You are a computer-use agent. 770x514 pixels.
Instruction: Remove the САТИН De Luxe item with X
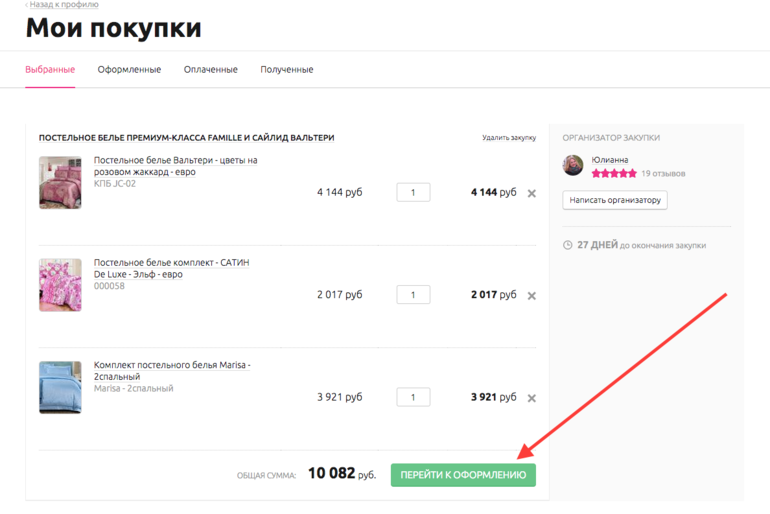point(531,296)
